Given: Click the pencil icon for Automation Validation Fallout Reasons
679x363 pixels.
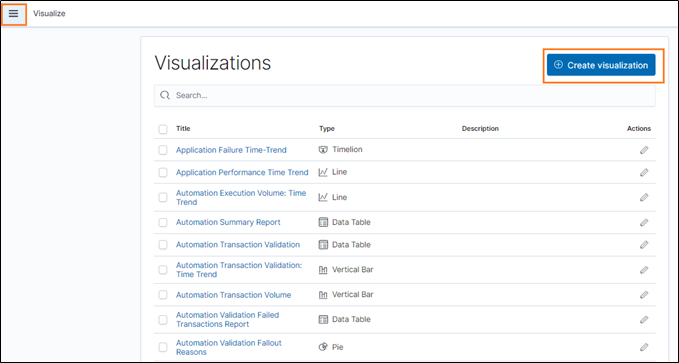Looking at the screenshot, I should click(644, 347).
